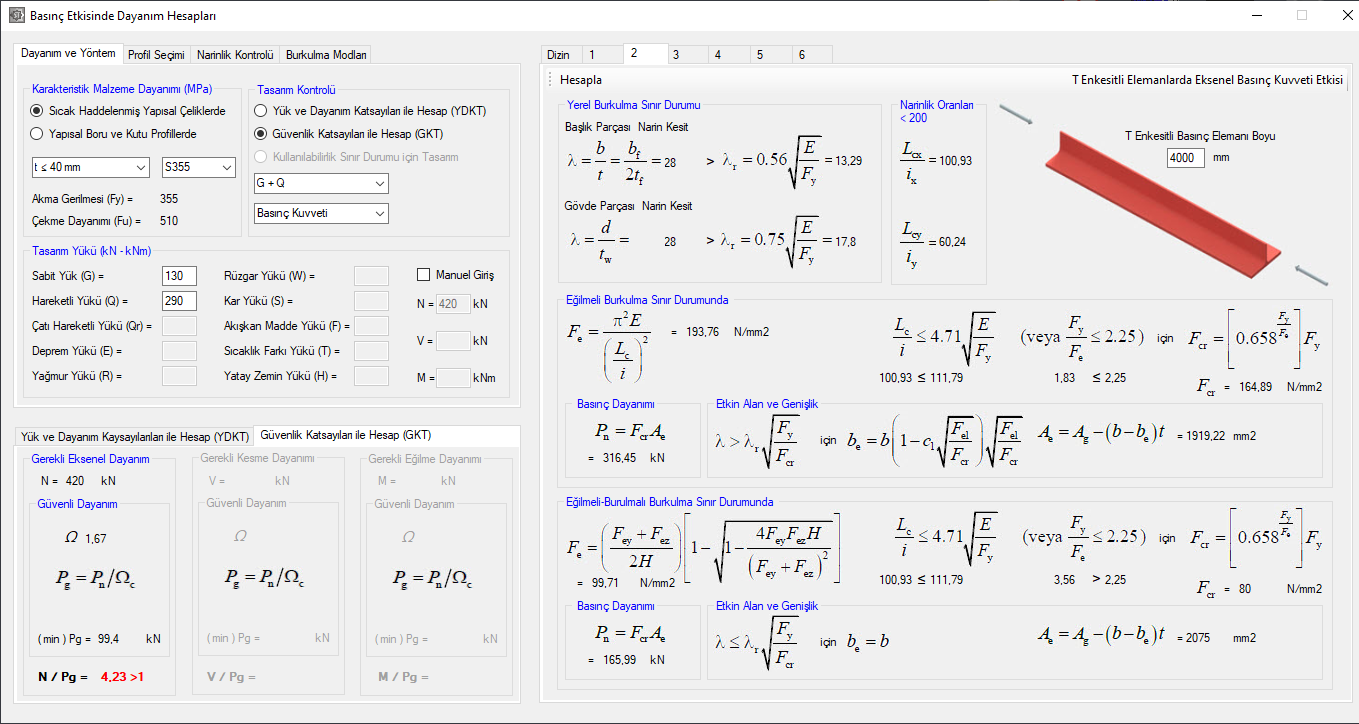1359x724 pixels.
Task: Click the Rüzgar Yükü (W) input field
Action: (371, 276)
